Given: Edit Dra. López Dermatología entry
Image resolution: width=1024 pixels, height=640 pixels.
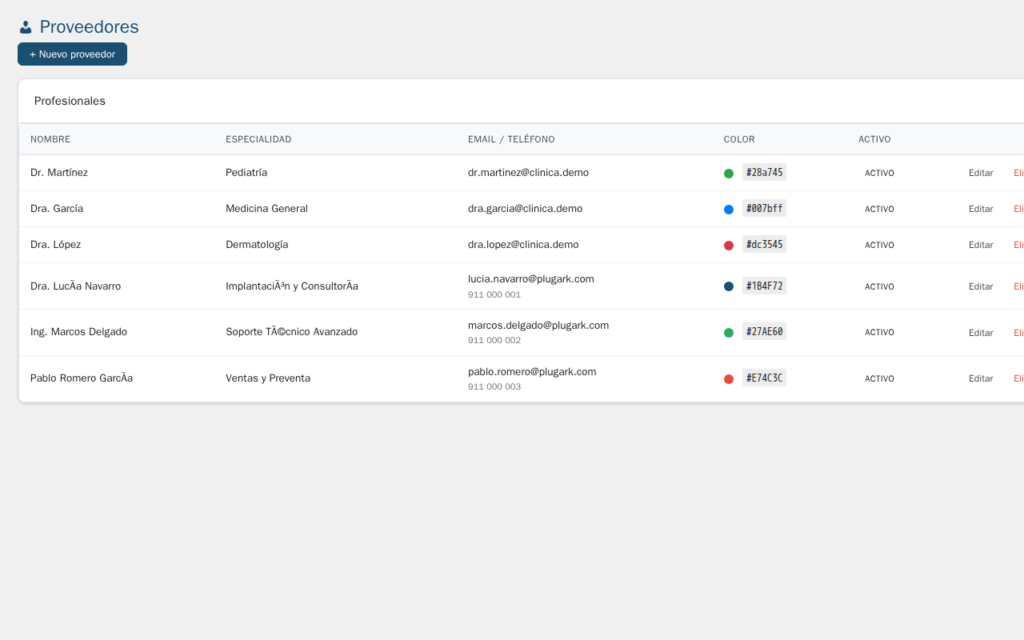Looking at the screenshot, I should 980,245.
